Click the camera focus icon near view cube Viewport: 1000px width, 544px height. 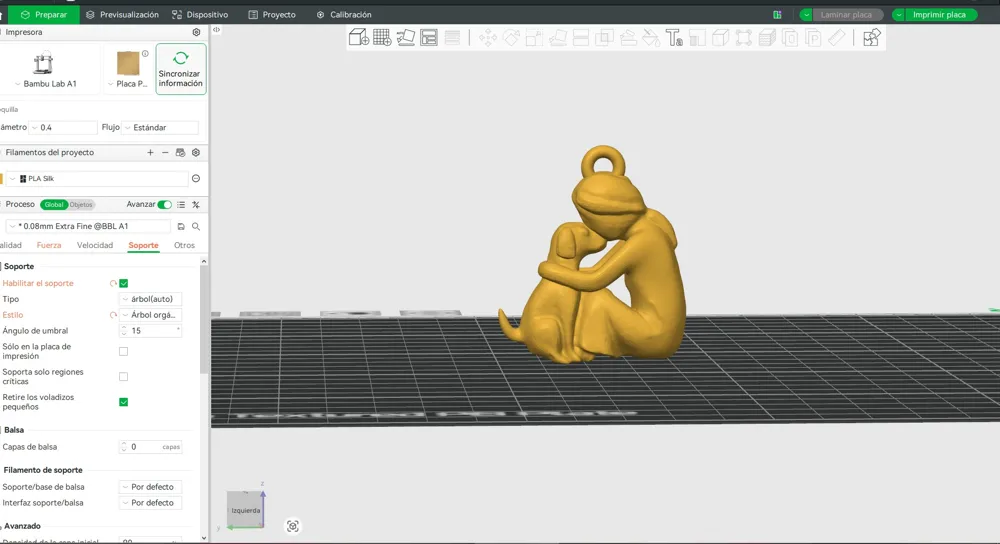pos(293,526)
